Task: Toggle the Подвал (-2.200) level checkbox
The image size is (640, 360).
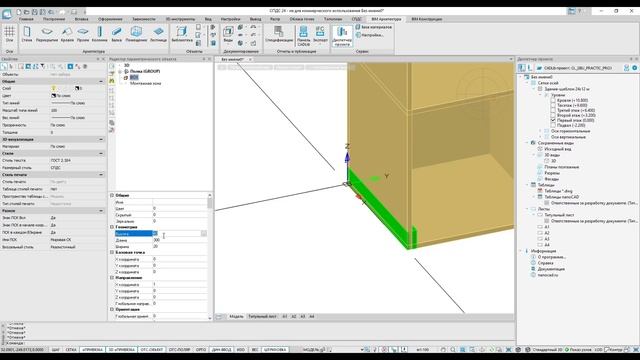Action: point(553,125)
